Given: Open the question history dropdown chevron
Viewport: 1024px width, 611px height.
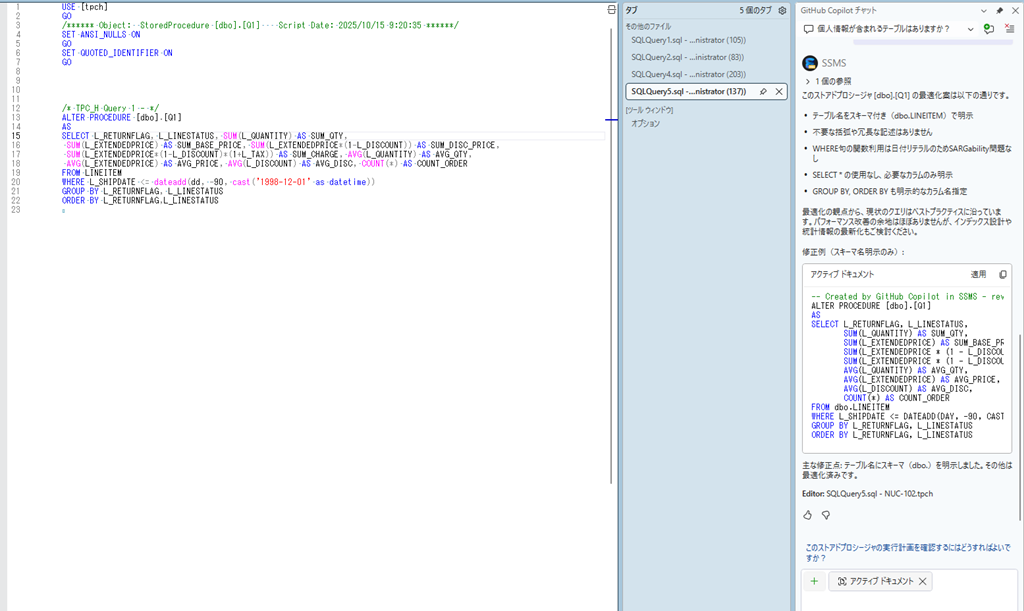Looking at the screenshot, I should [970, 30].
